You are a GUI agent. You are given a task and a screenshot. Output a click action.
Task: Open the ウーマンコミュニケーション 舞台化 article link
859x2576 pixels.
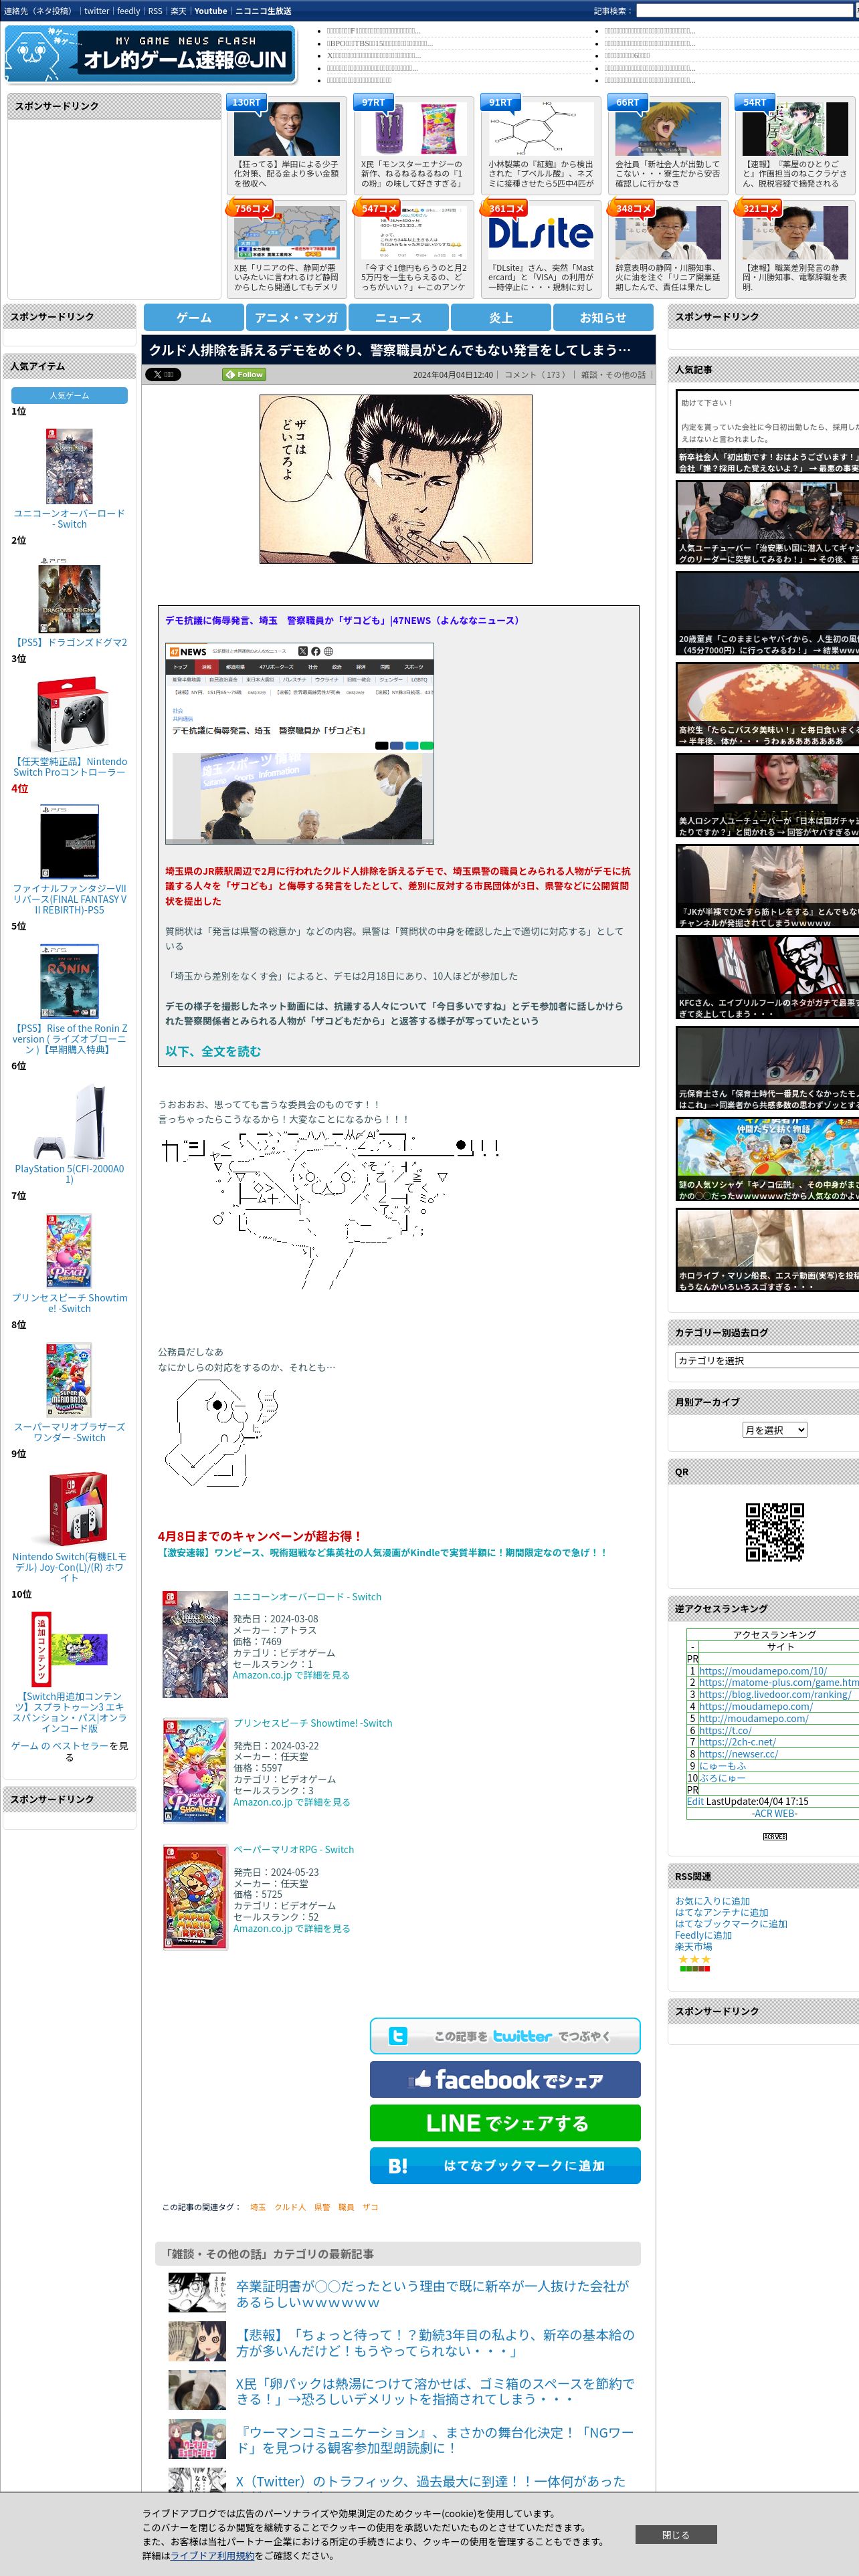[x=435, y=2440]
